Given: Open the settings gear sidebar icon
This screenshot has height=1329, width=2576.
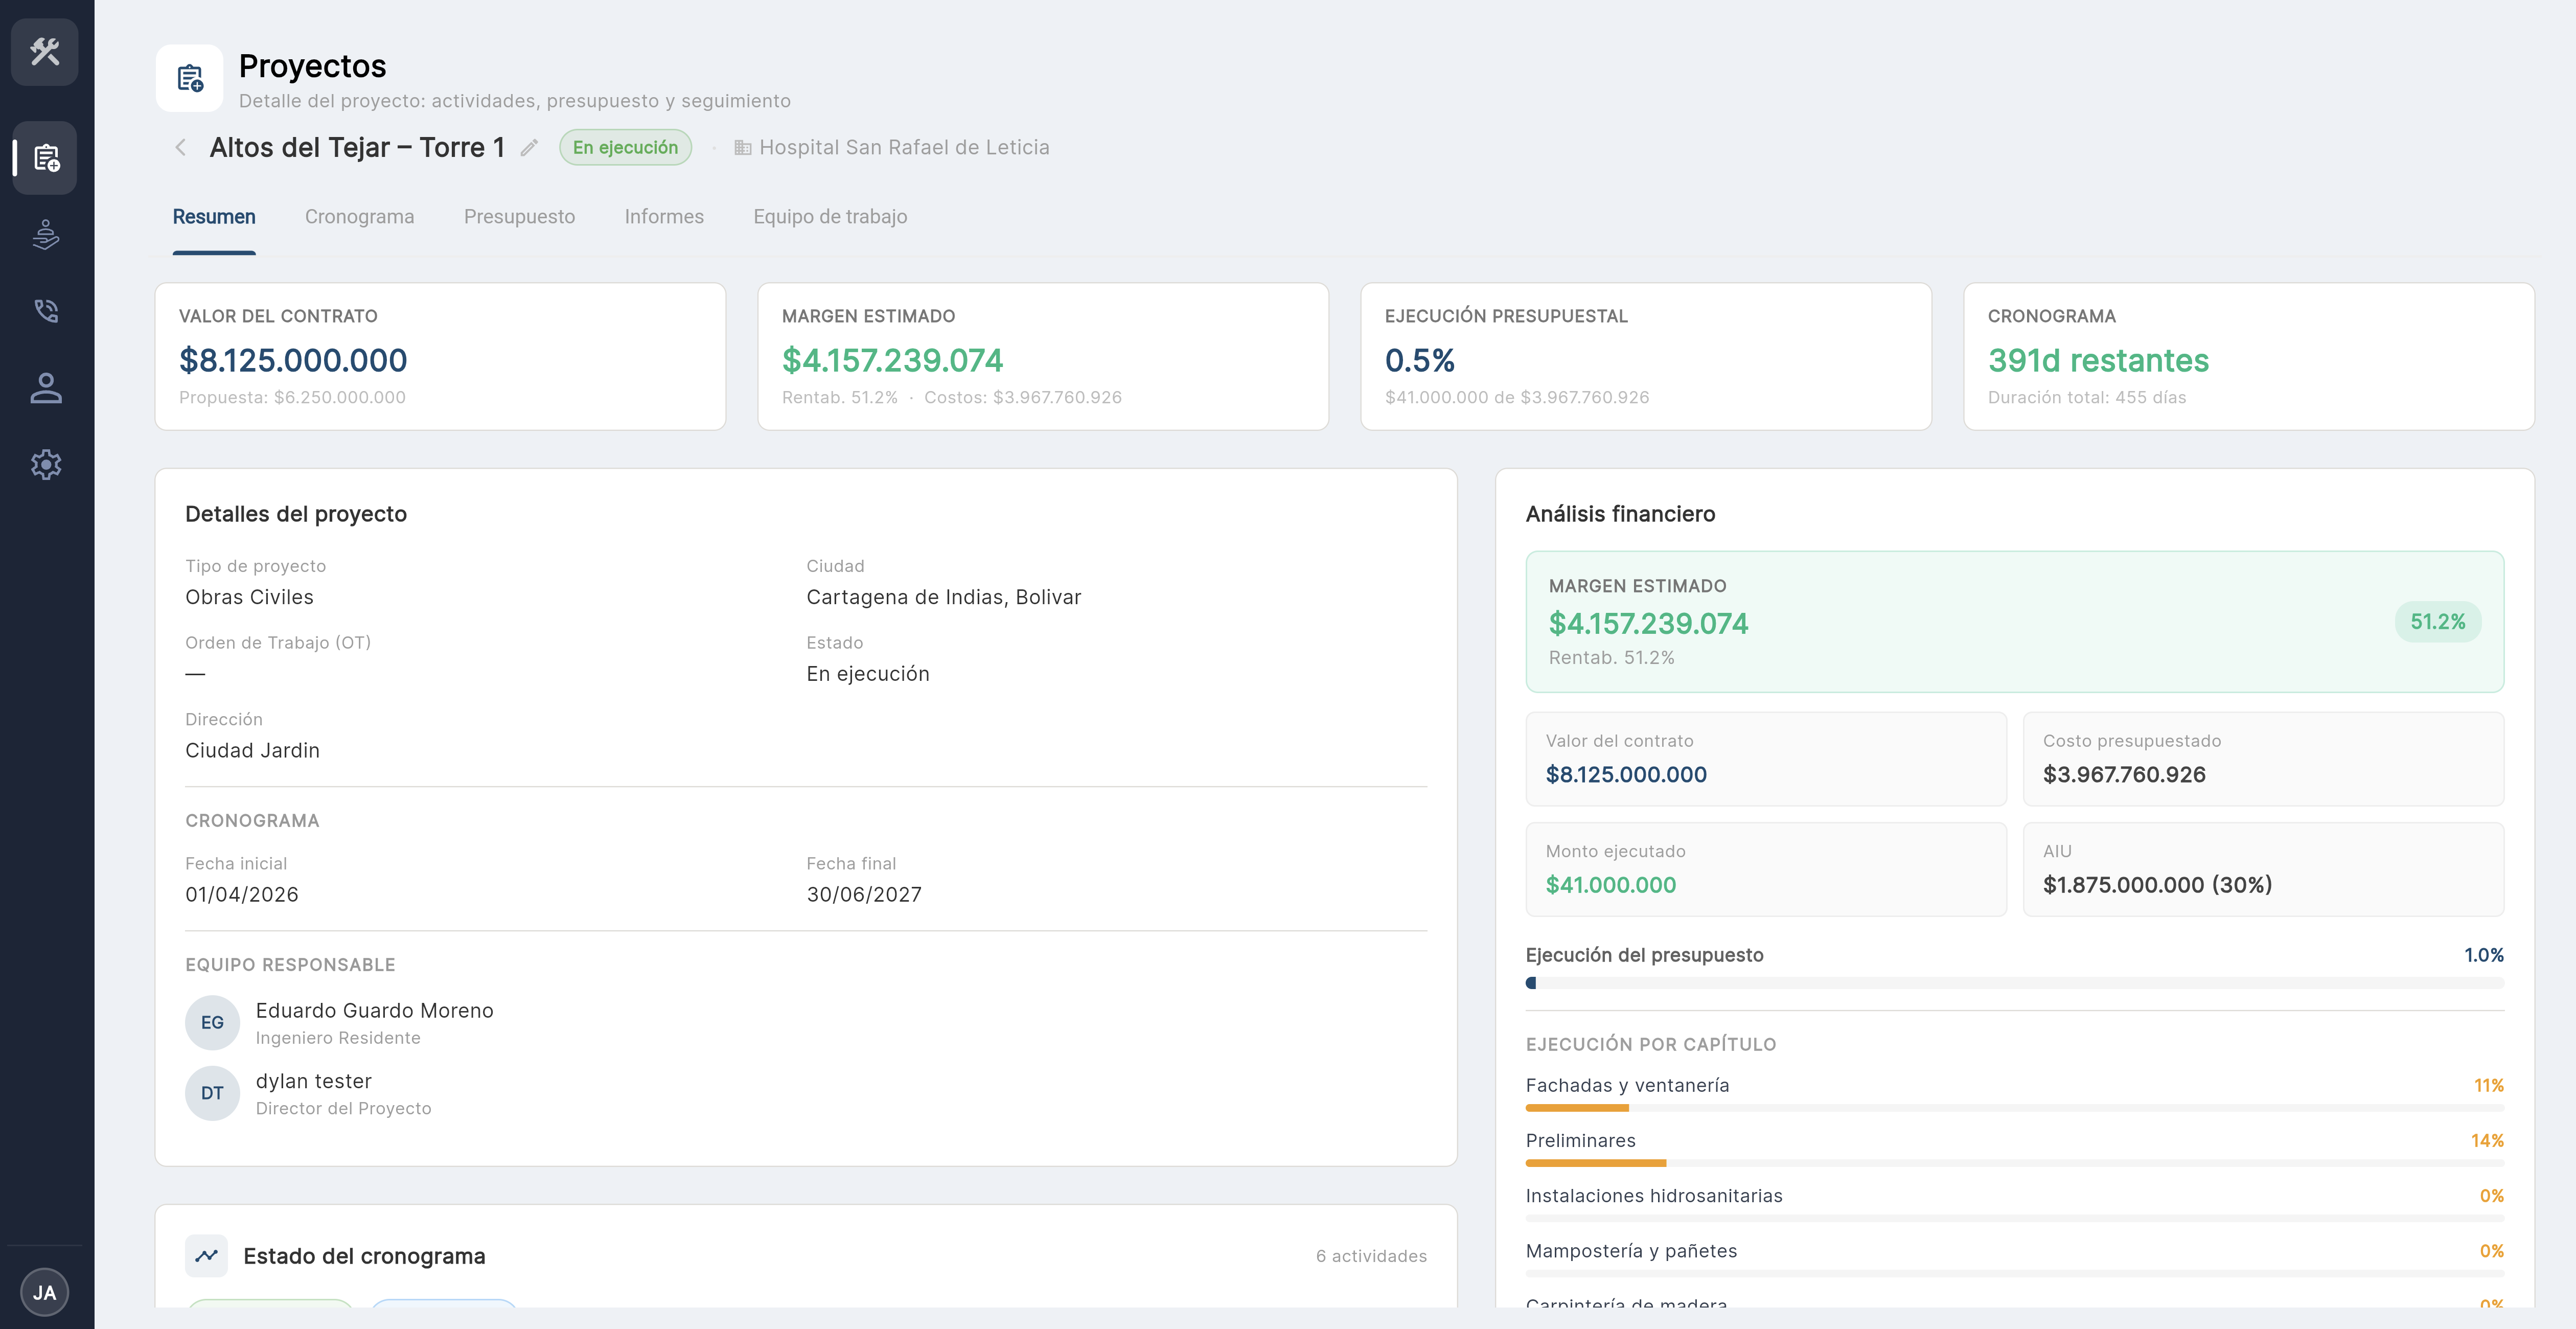Looking at the screenshot, I should [46, 464].
